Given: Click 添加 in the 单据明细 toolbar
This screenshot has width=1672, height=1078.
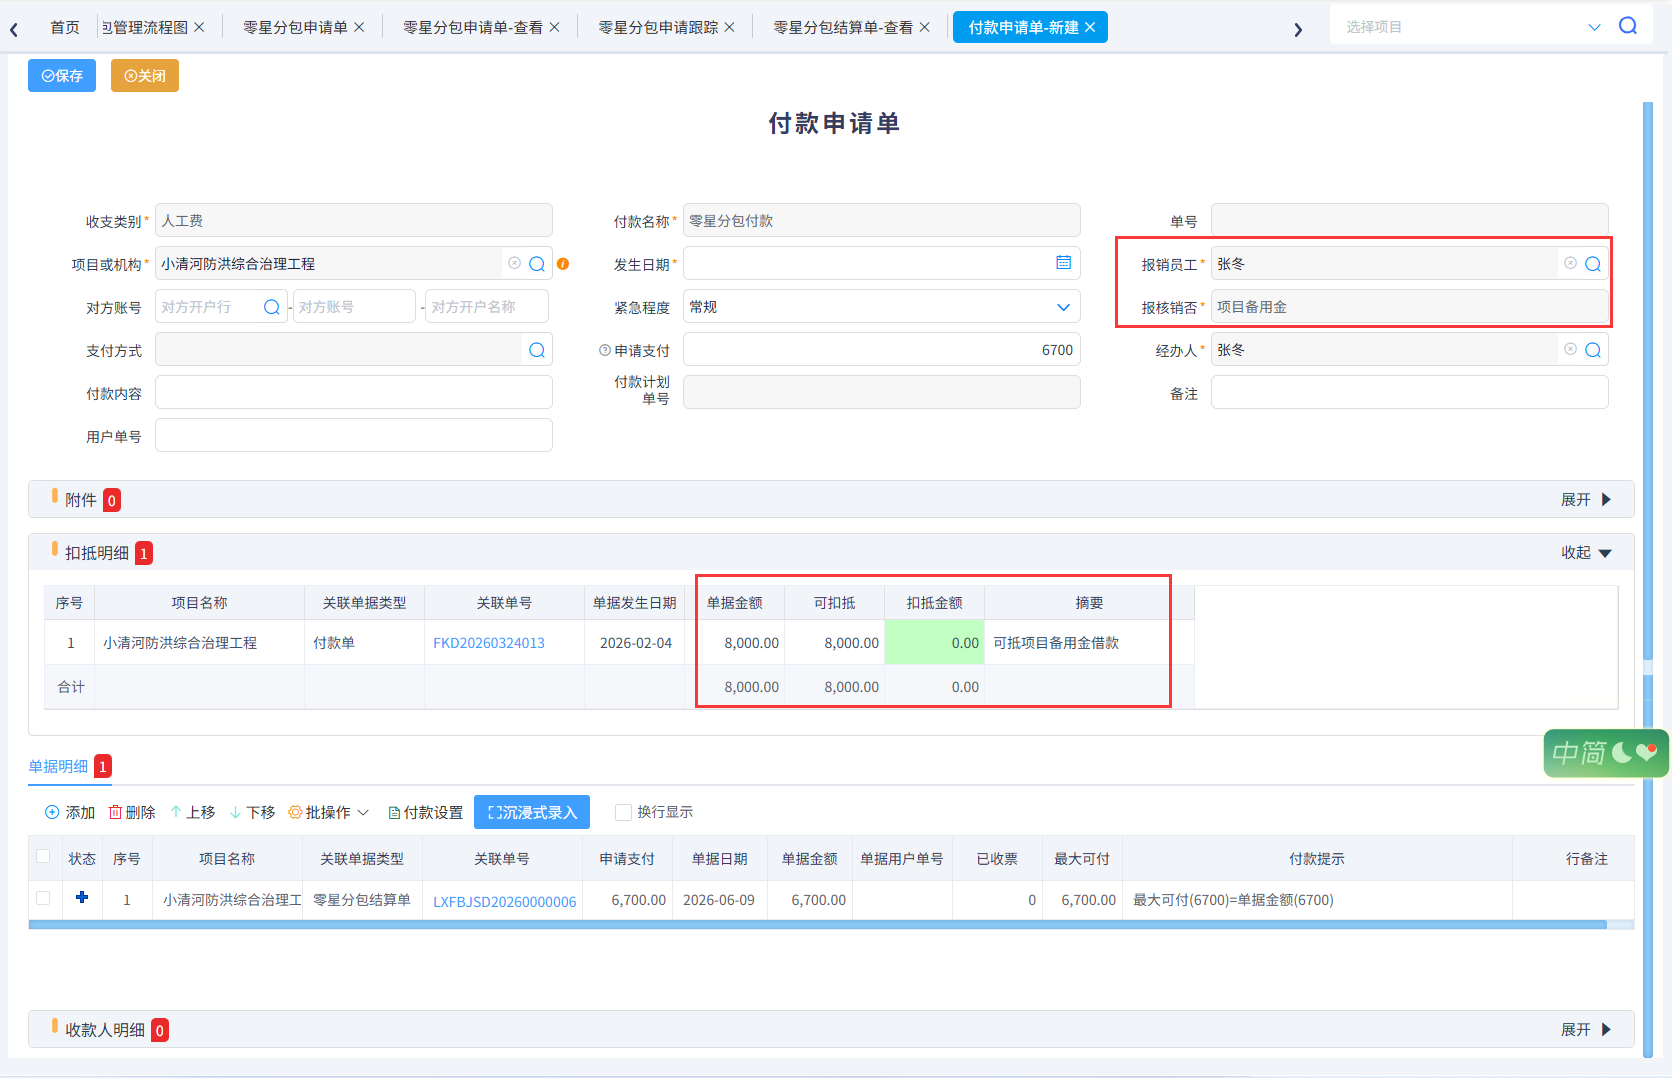Looking at the screenshot, I should [x=70, y=812].
